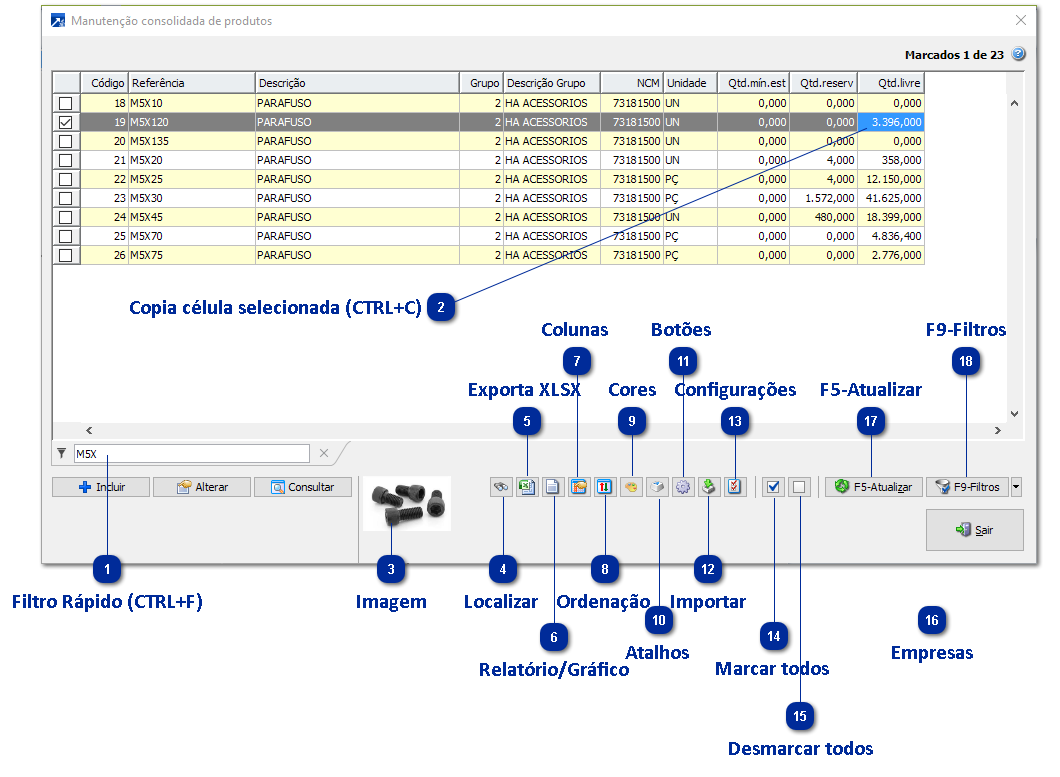Click the Ordenação sort icon
This screenshot has width=1060, height=777.
click(x=604, y=487)
